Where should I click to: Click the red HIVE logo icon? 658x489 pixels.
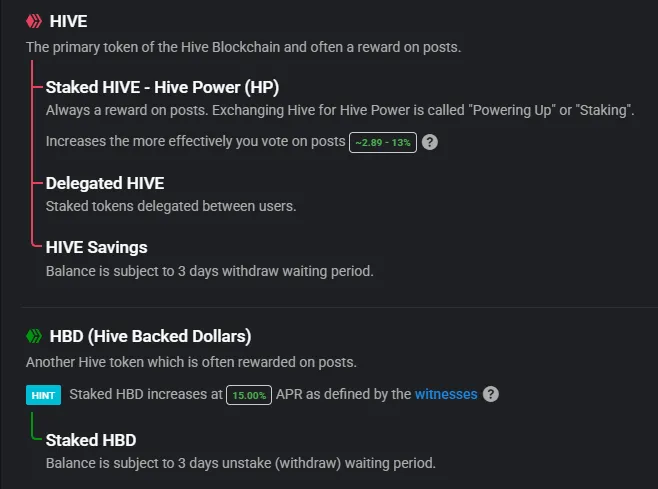click(x=34, y=21)
